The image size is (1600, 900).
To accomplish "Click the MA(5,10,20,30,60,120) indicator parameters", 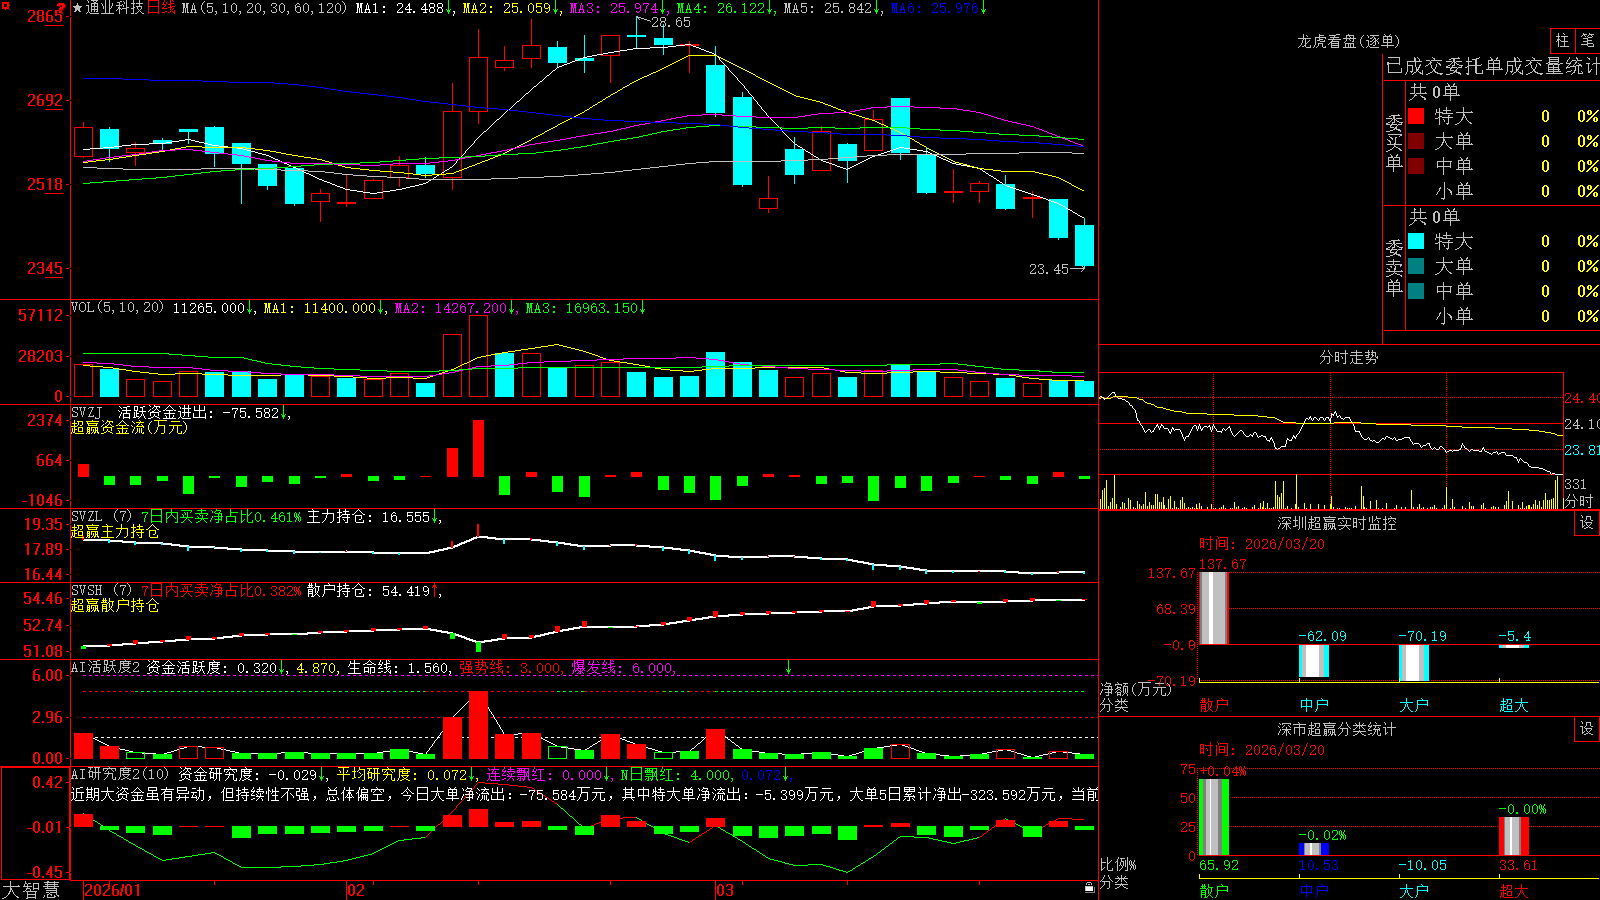I will pyautogui.click(x=265, y=8).
